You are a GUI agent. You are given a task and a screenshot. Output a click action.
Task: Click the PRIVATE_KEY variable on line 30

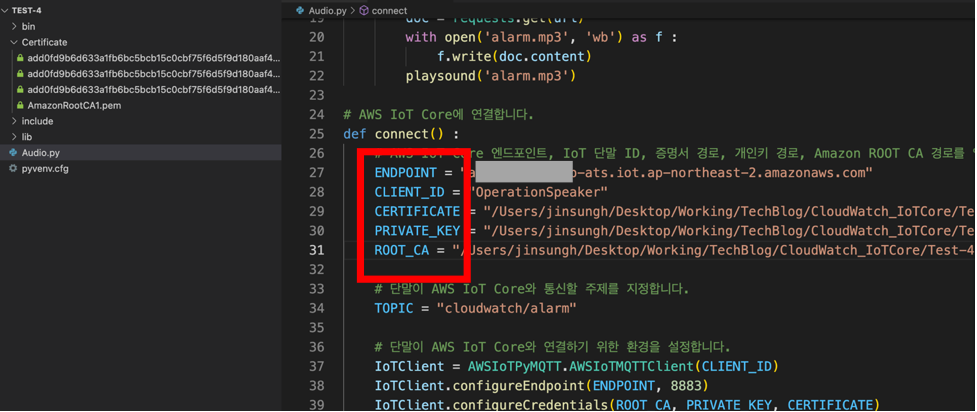(417, 231)
